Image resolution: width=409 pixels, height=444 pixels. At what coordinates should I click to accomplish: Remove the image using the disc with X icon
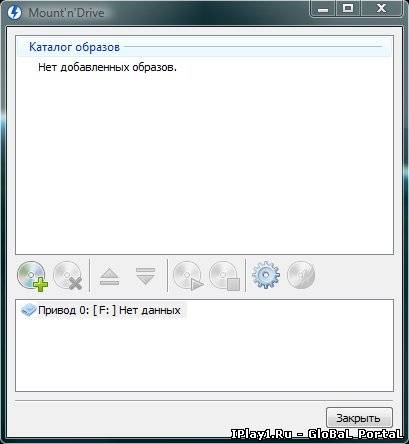(68, 276)
